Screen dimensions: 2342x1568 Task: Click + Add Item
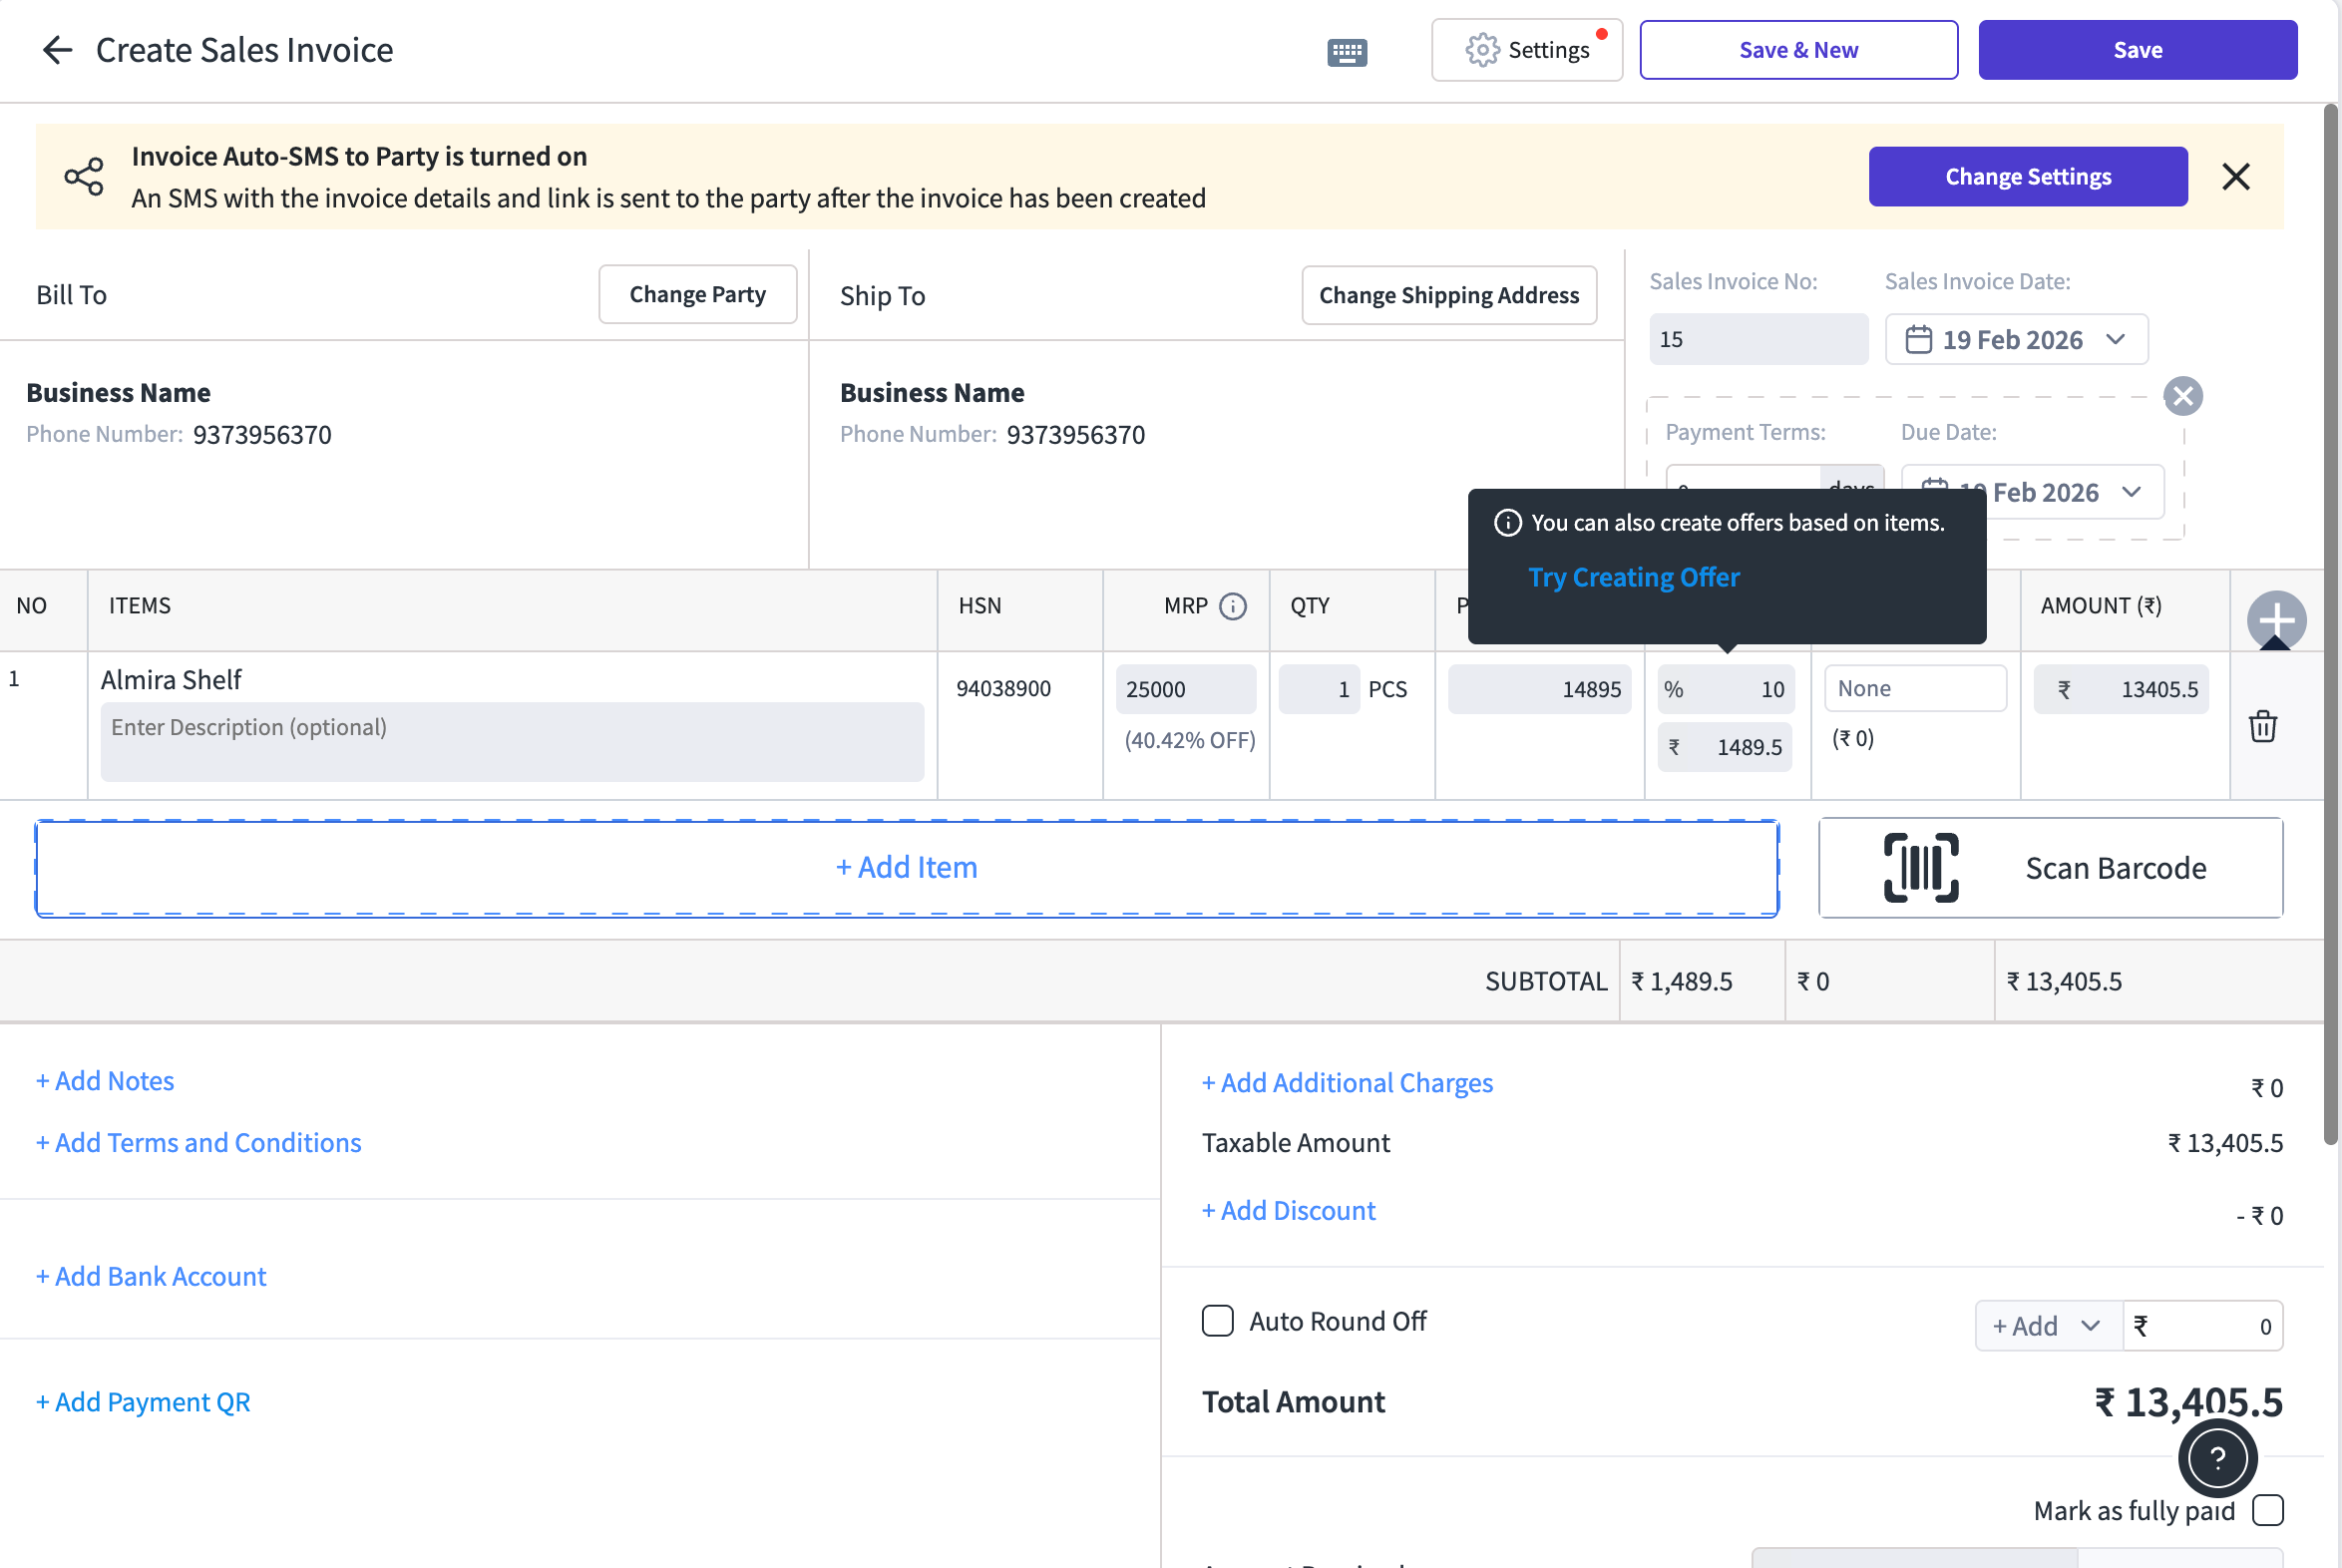coord(907,867)
